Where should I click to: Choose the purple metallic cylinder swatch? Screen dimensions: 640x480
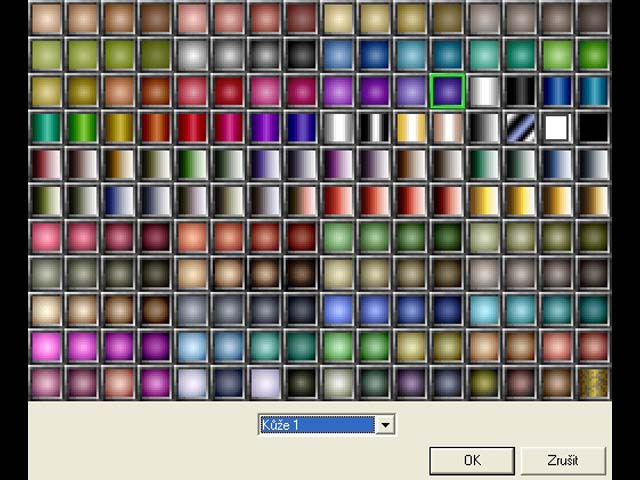265,127
